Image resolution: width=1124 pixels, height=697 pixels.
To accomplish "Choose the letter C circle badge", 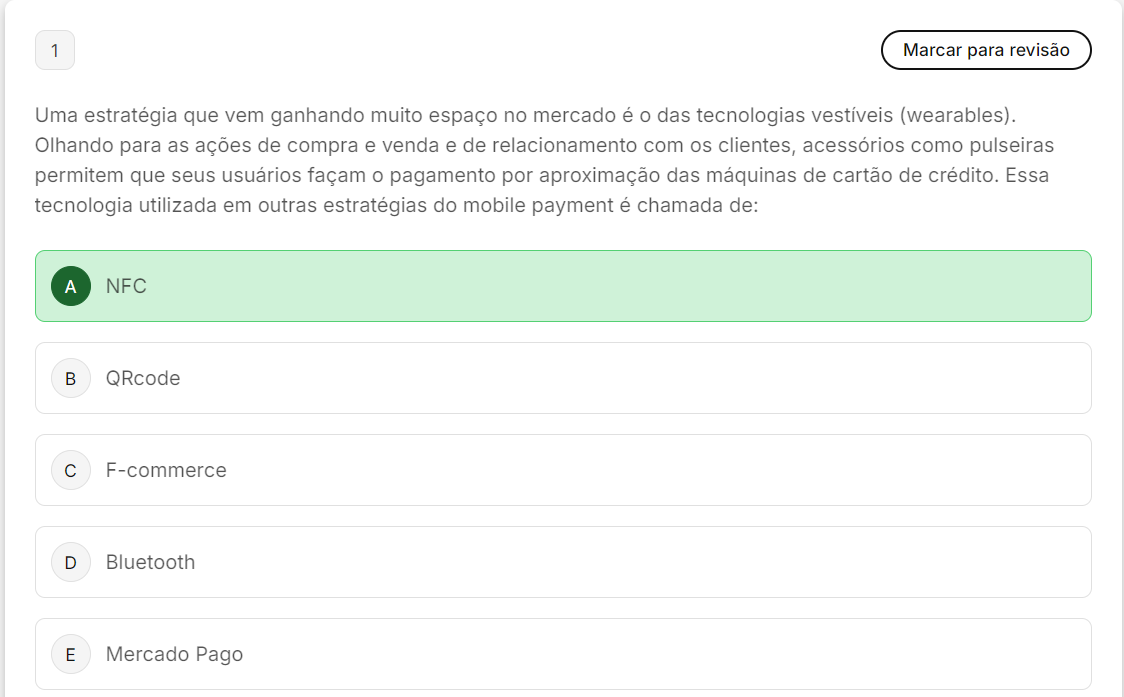I will 71,470.
